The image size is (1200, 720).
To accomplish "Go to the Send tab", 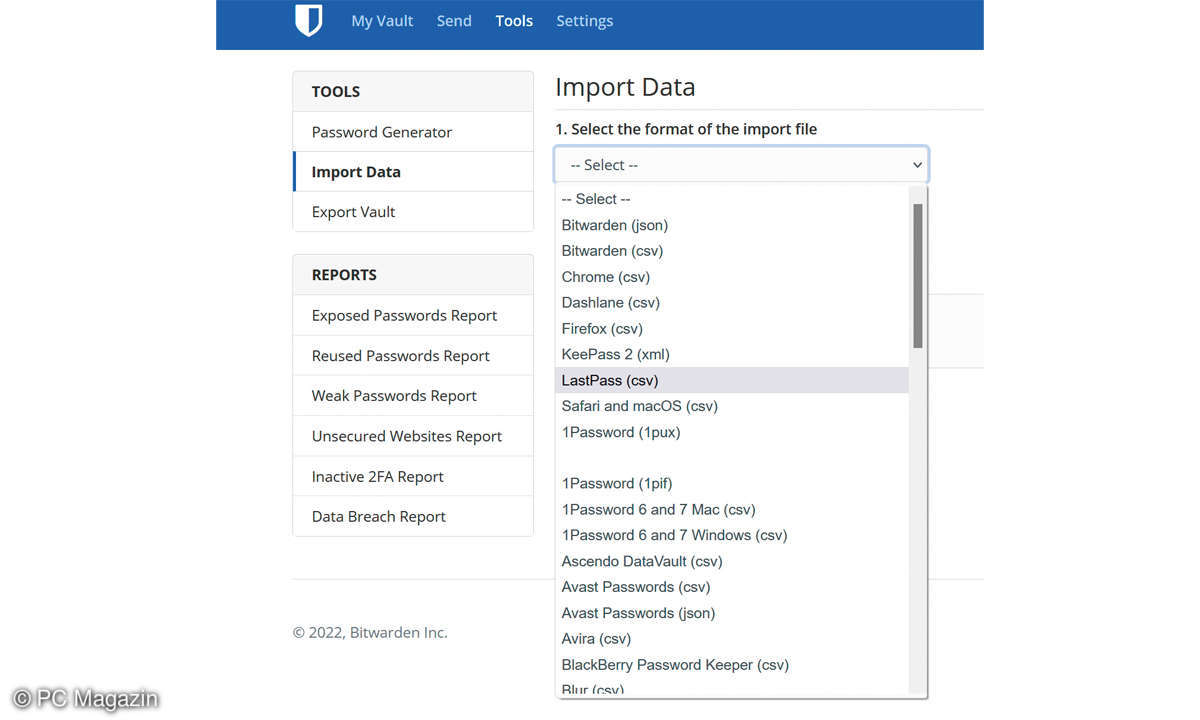I will 454,21.
